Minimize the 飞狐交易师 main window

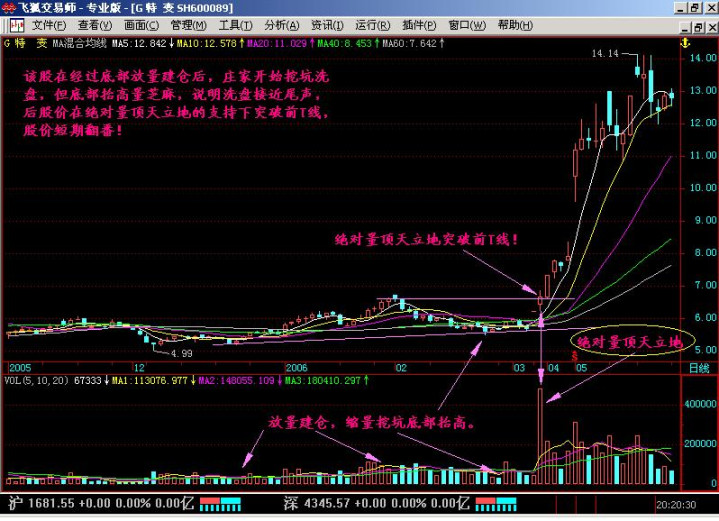point(681,8)
